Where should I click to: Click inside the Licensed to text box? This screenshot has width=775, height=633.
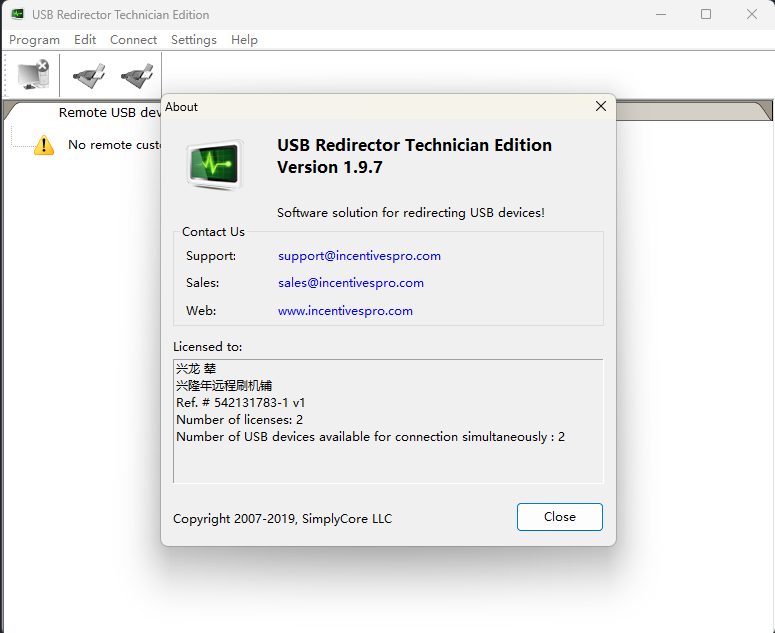pos(388,421)
